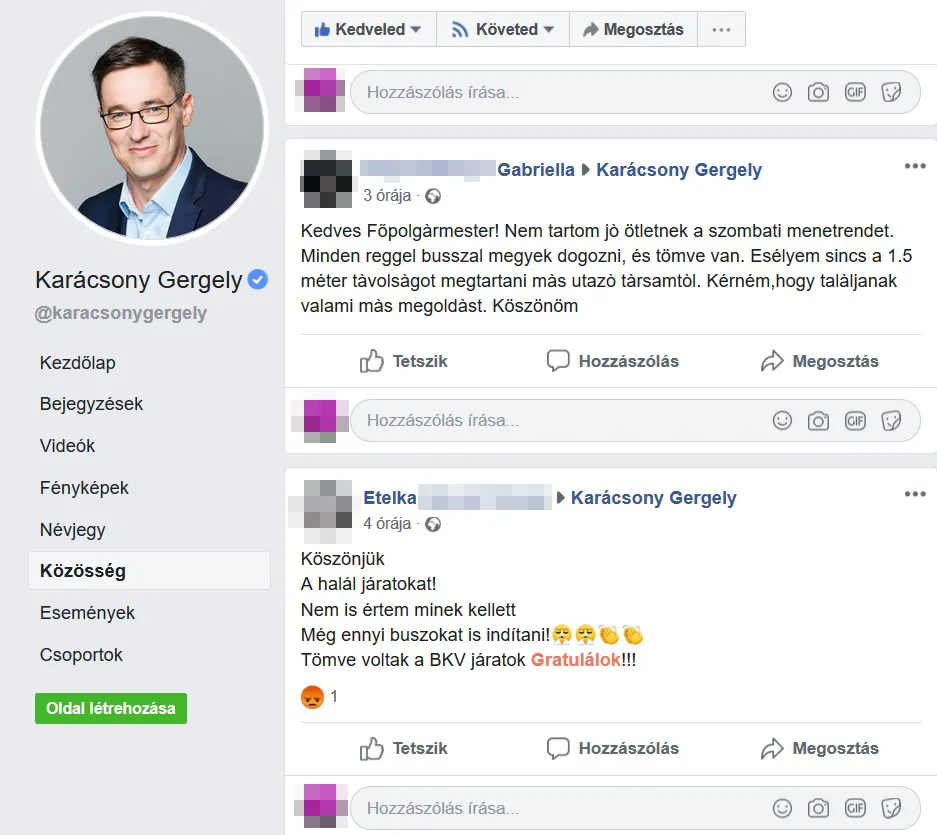Click the Karácsony Gergely profile picture
937x835 pixels.
point(152,129)
